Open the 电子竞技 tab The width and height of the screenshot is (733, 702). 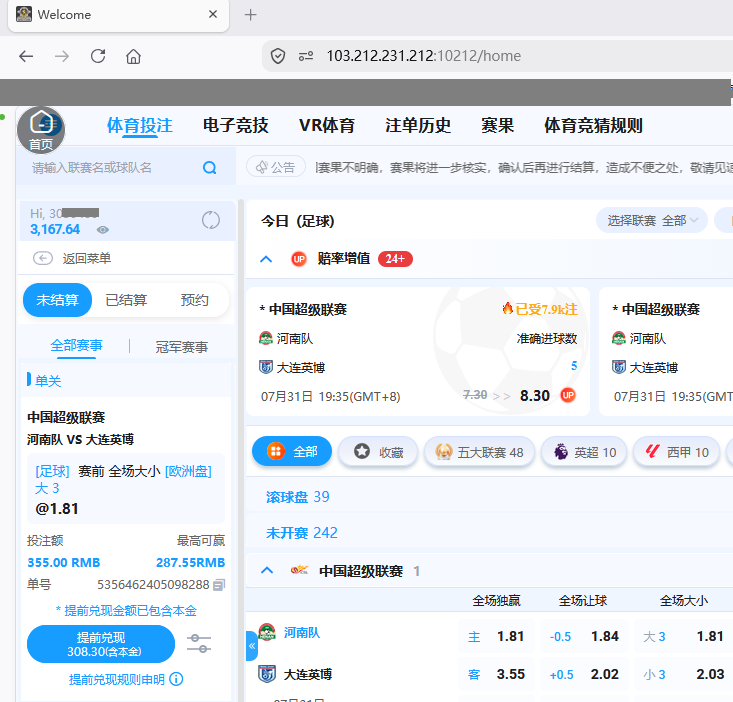[x=236, y=125]
